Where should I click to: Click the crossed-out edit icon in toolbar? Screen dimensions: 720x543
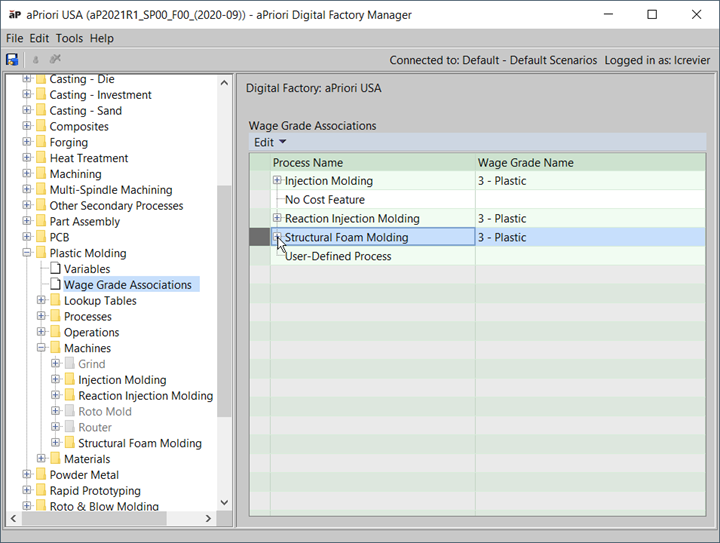pyautogui.click(x=55, y=59)
